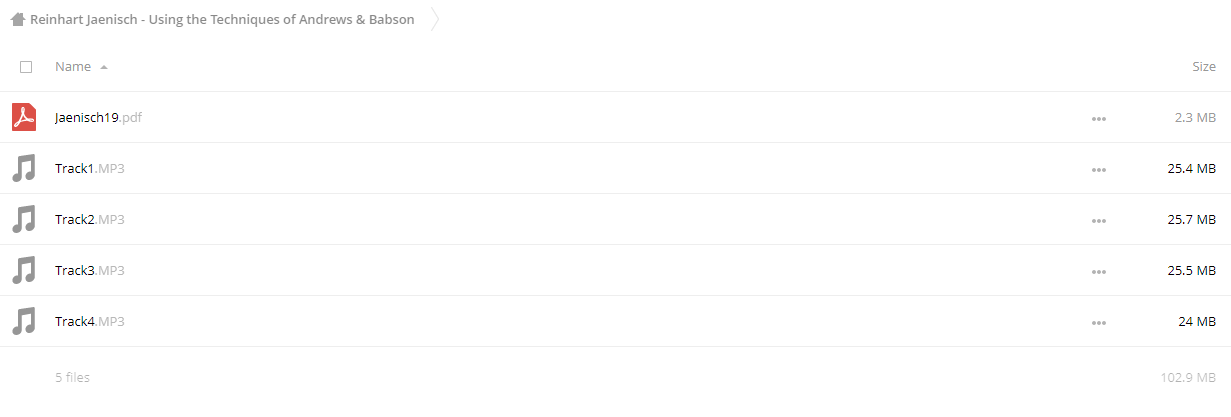1231x417 pixels.
Task: Click the music note icon for Track2
Action: [x=24, y=219]
